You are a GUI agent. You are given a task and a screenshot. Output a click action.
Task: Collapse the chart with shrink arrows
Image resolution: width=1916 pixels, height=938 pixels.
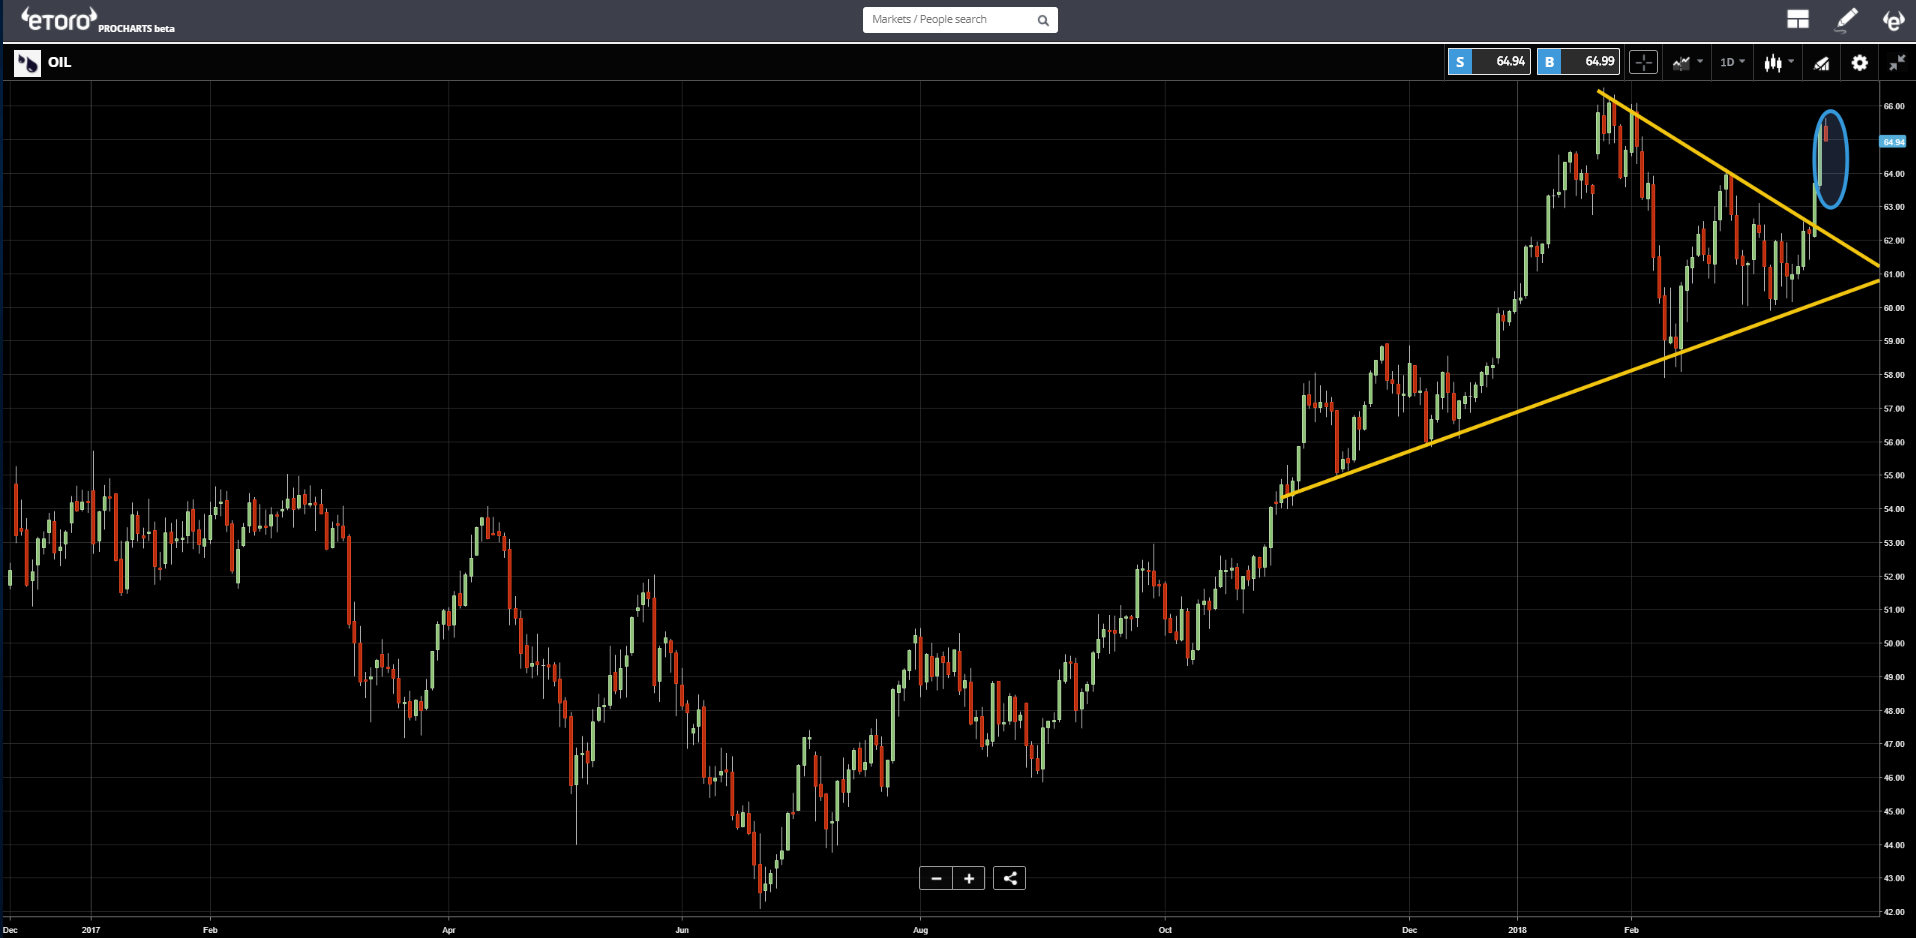[x=1897, y=63]
